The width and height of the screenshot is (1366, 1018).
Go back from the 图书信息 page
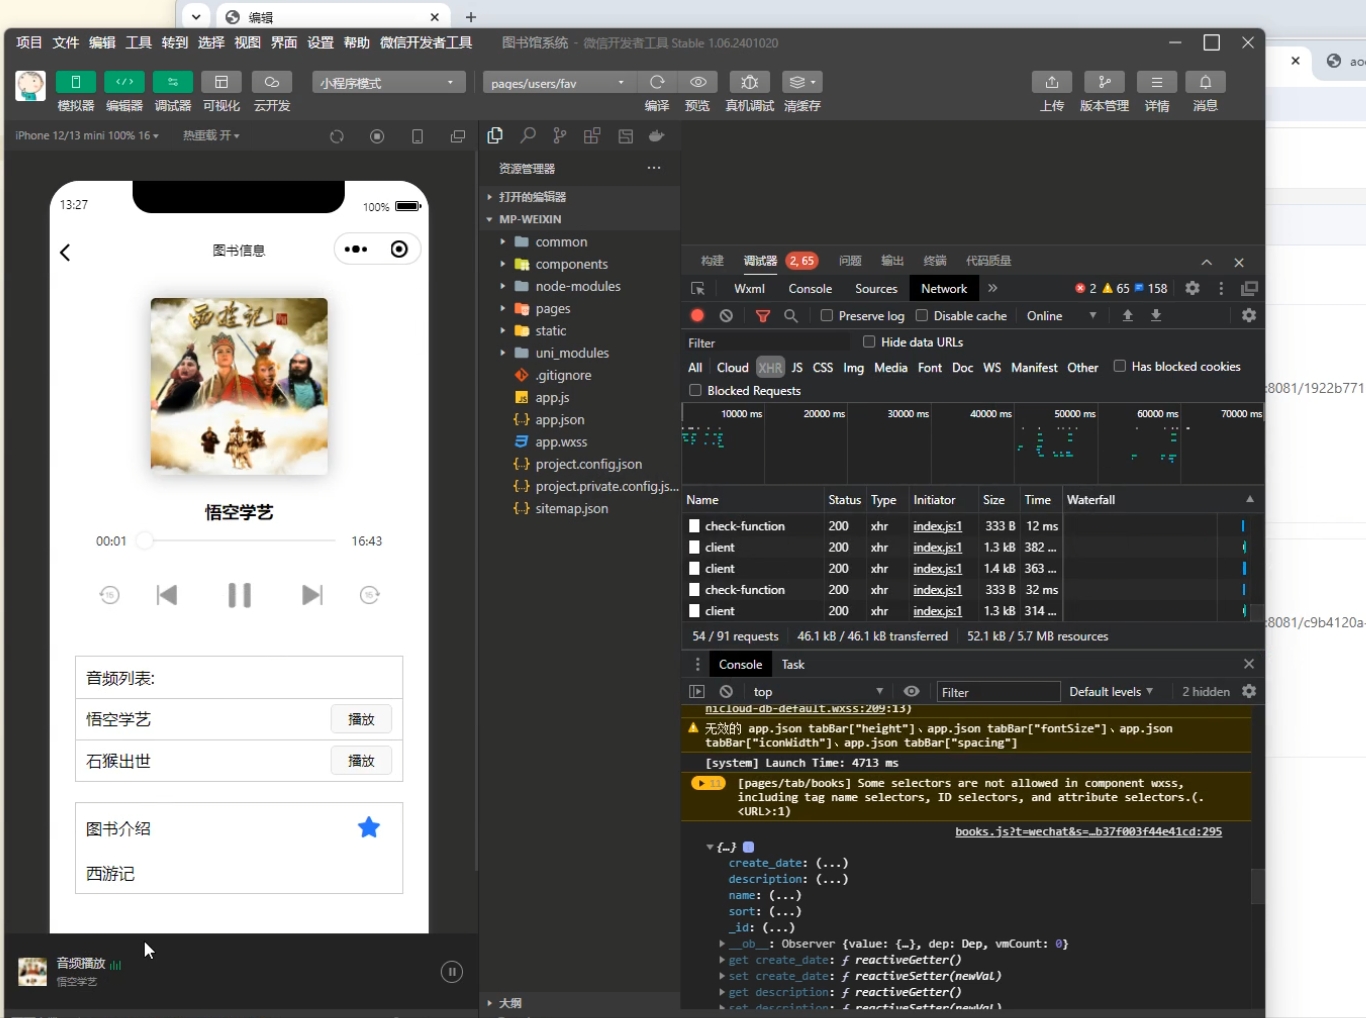[x=65, y=252]
